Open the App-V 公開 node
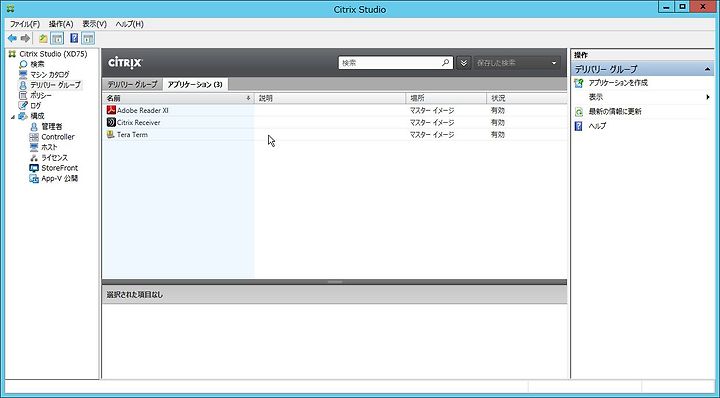 coord(60,179)
